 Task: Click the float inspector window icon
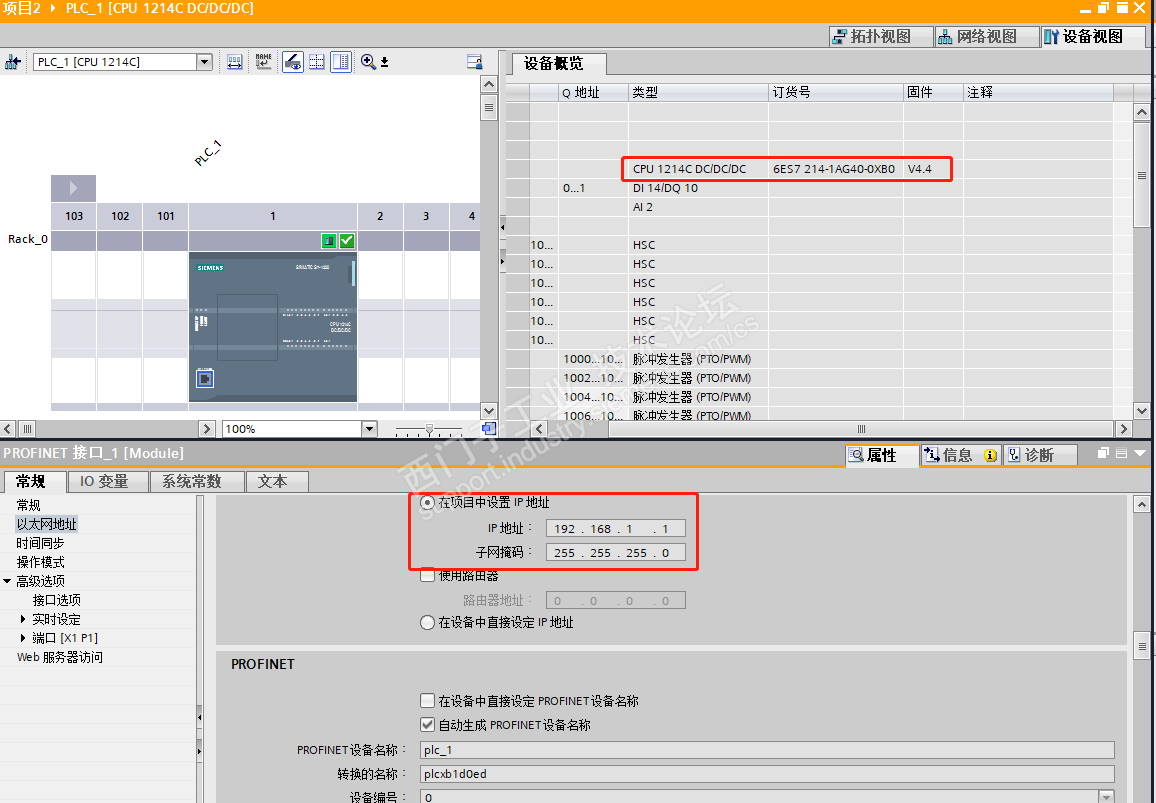point(1103,453)
